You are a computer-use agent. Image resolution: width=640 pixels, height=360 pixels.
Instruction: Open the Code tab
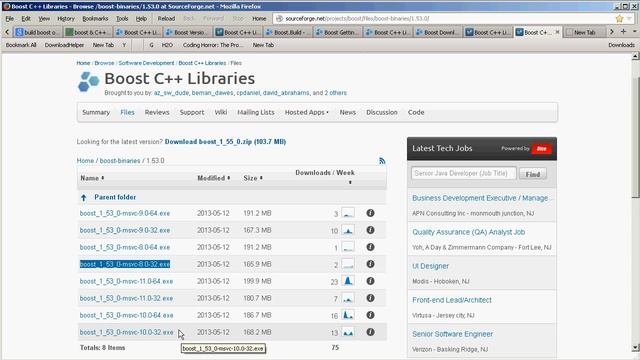click(416, 112)
